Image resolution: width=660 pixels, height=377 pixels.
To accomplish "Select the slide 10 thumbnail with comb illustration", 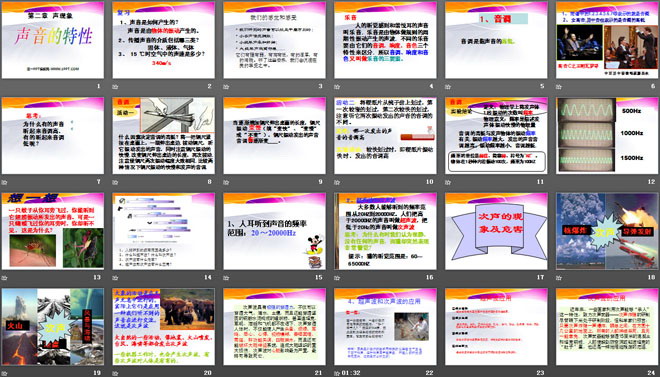I will (385, 135).
